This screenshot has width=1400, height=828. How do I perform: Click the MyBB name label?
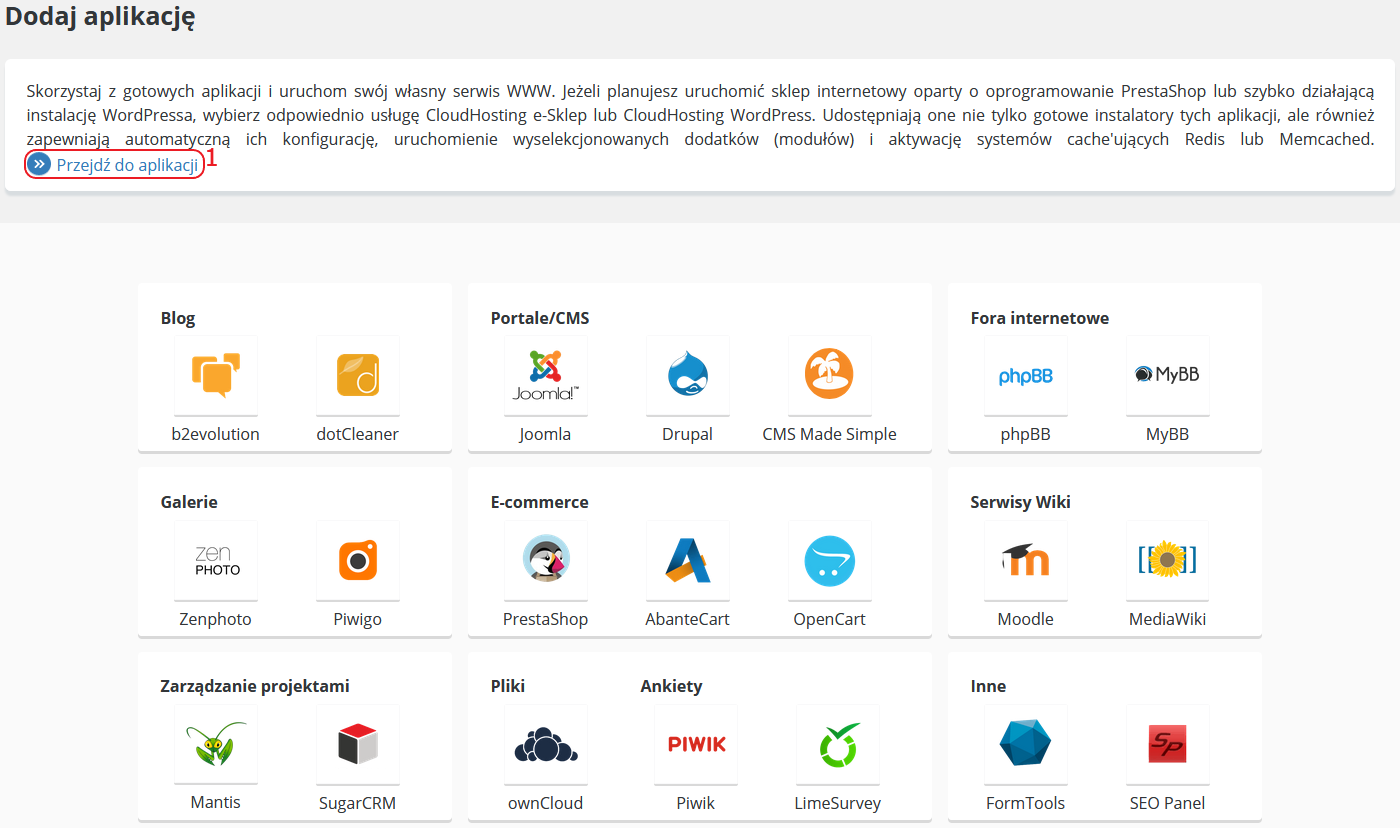1168,434
